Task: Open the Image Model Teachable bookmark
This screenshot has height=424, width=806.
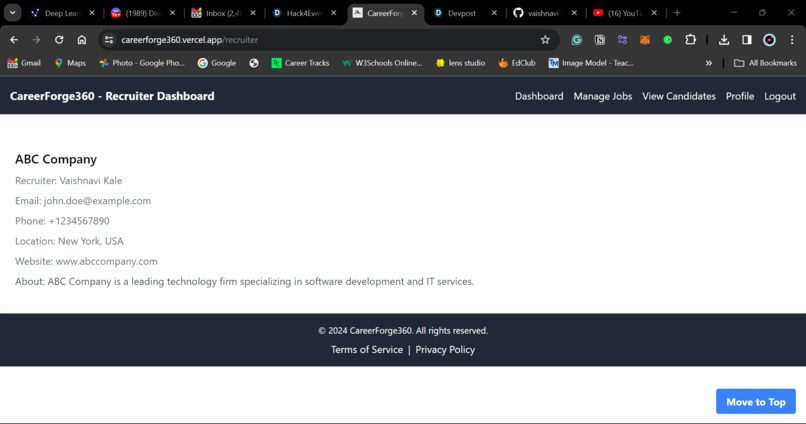Action: pos(591,63)
